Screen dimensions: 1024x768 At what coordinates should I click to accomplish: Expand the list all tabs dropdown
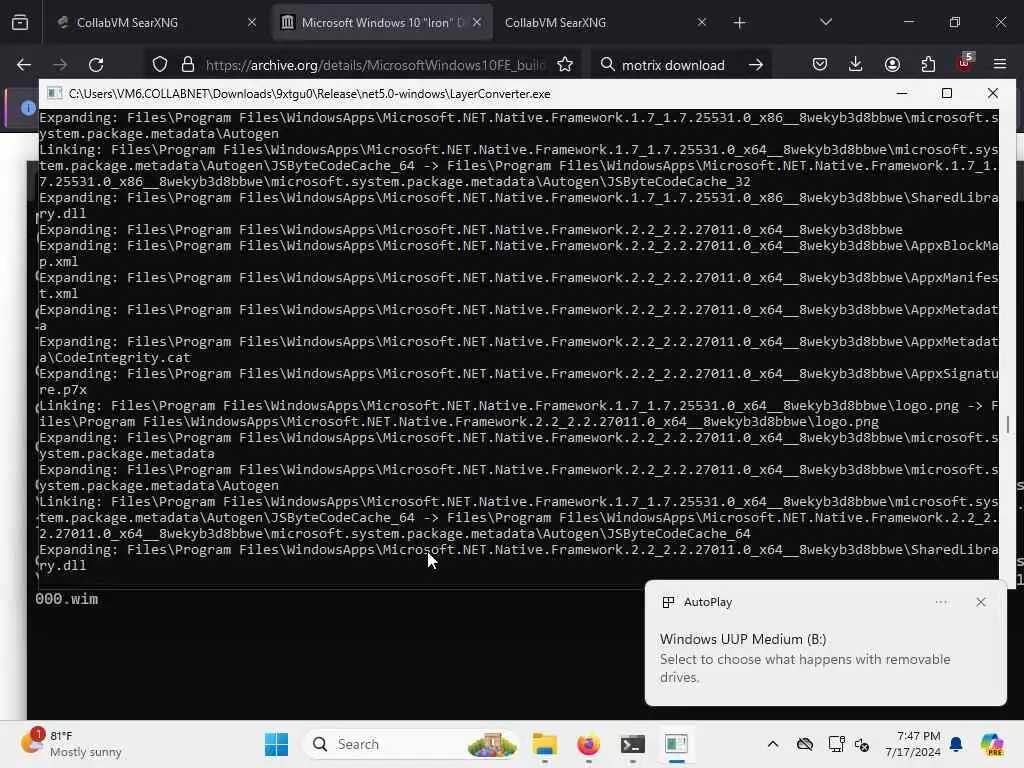[825, 22]
